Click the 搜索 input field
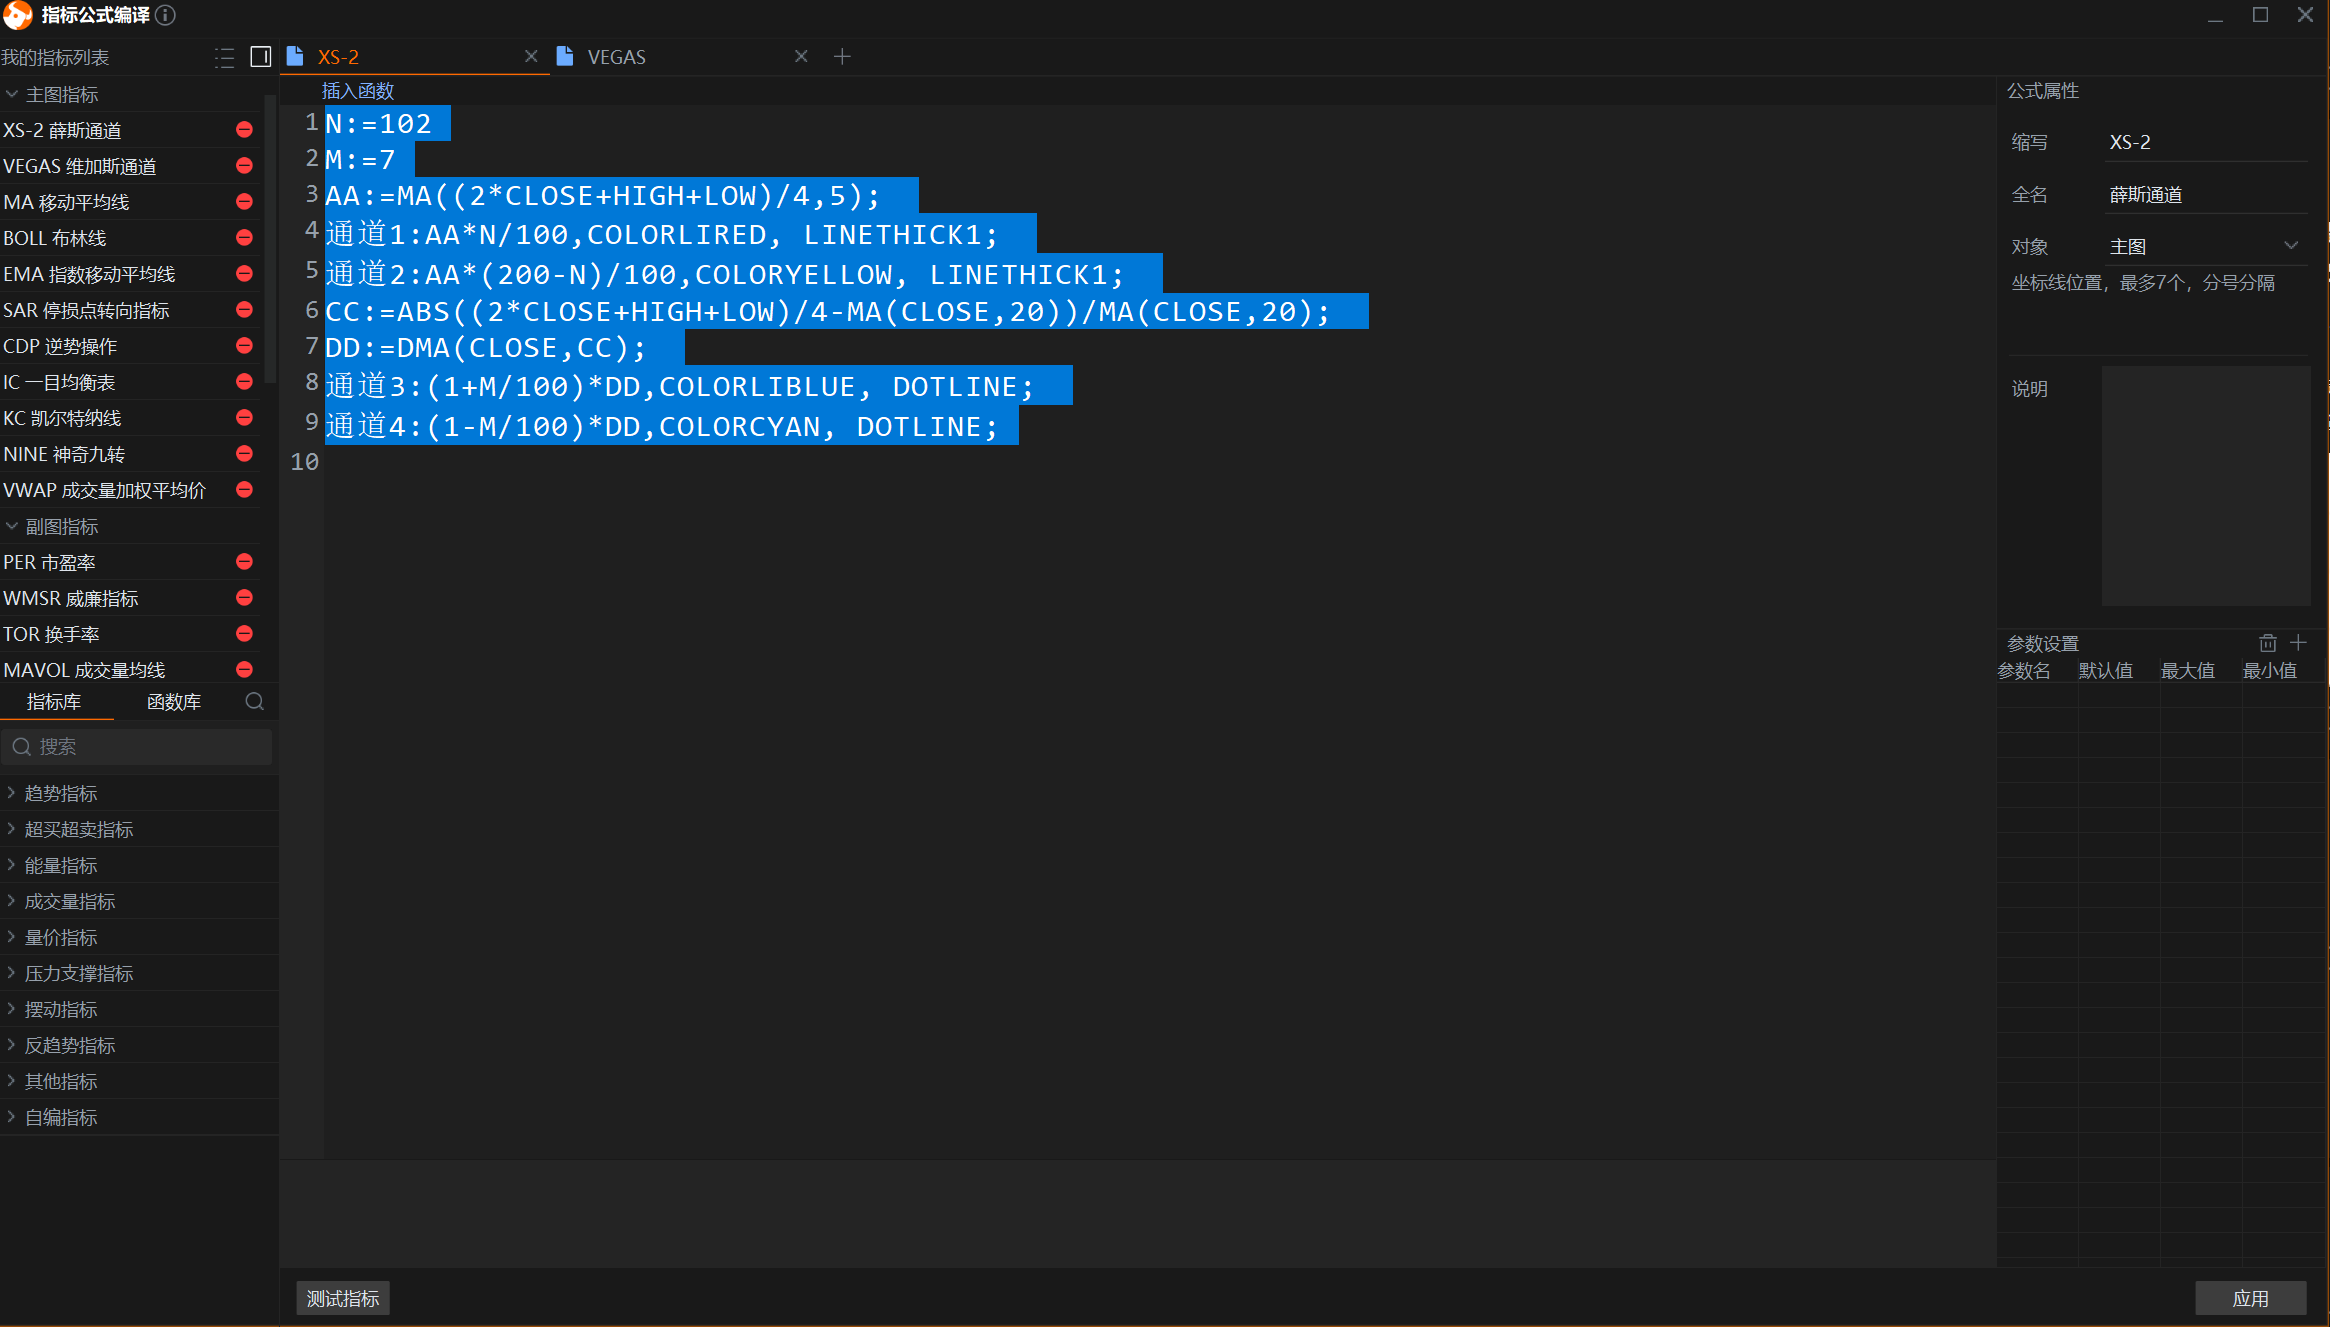Screen dimensions: 2330x1327 point(137,747)
